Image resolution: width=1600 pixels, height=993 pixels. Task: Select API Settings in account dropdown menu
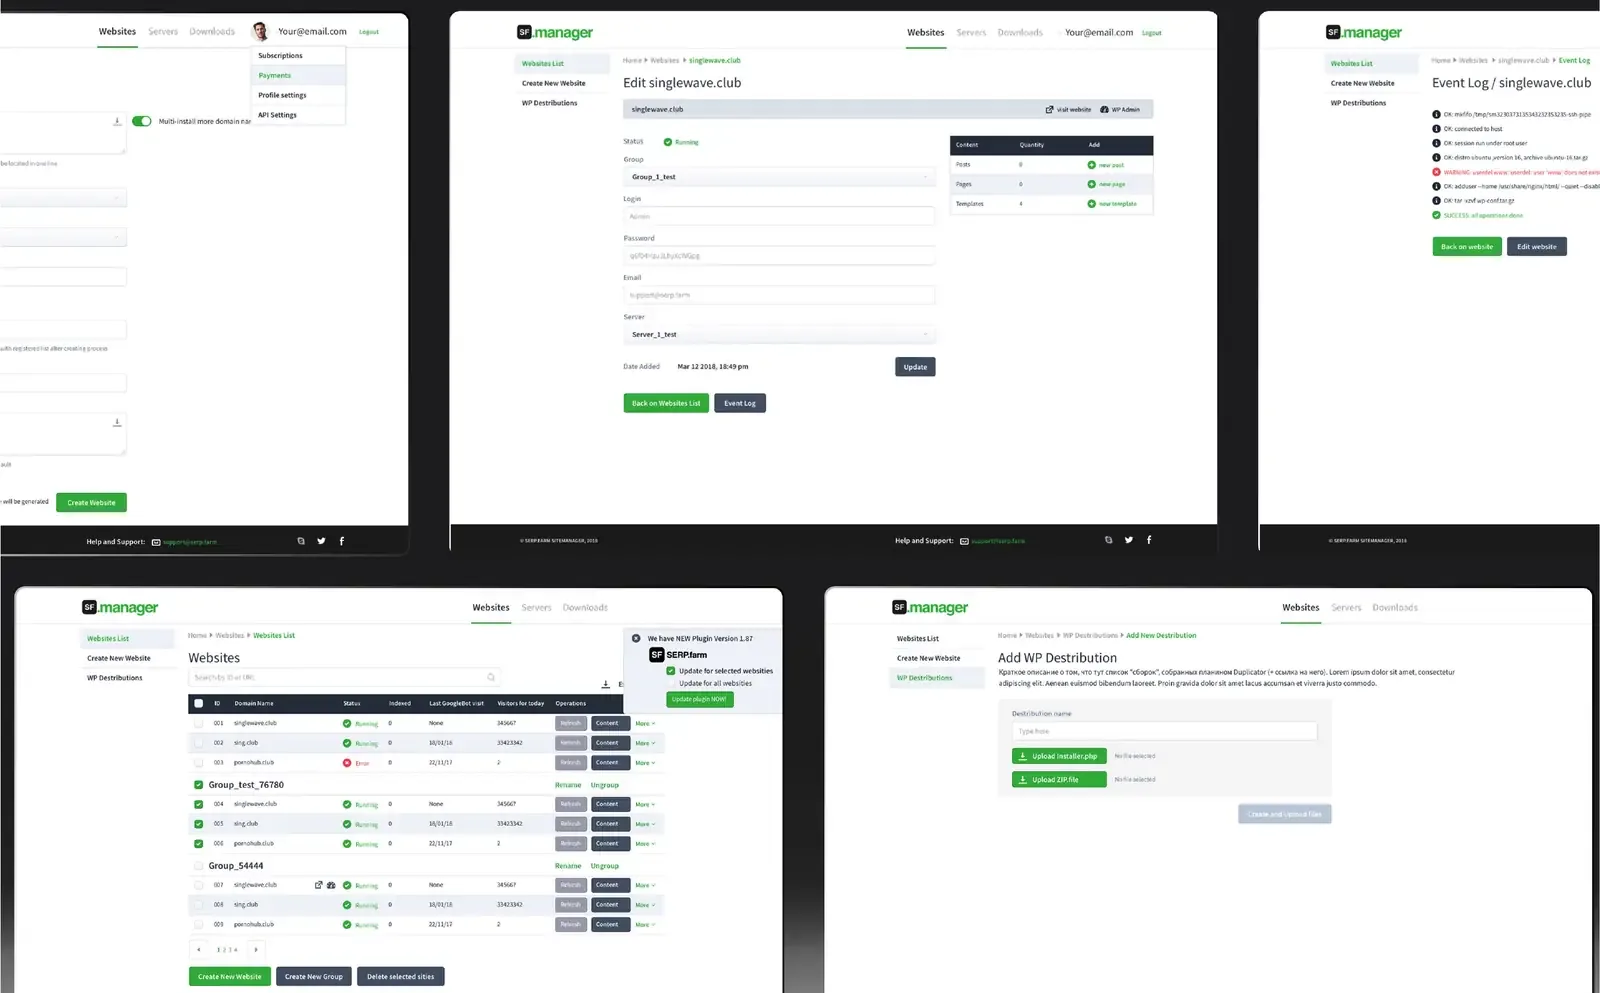coord(298,115)
